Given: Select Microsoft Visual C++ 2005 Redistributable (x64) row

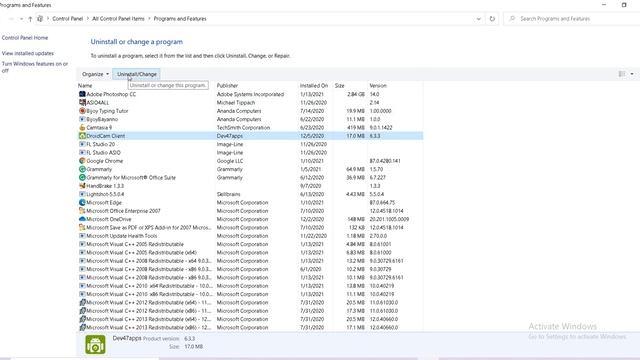Looking at the screenshot, I should click(250, 253).
